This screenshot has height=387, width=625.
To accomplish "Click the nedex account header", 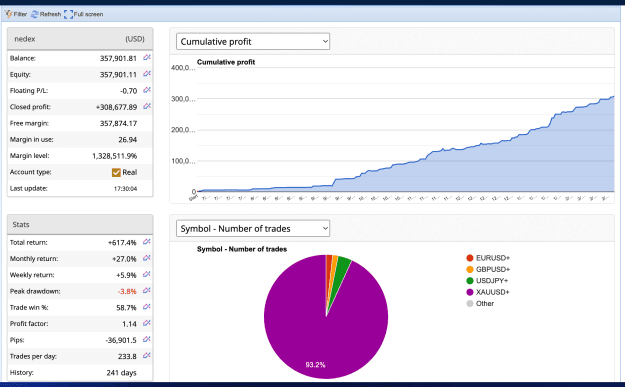I will pyautogui.click(x=80, y=39).
